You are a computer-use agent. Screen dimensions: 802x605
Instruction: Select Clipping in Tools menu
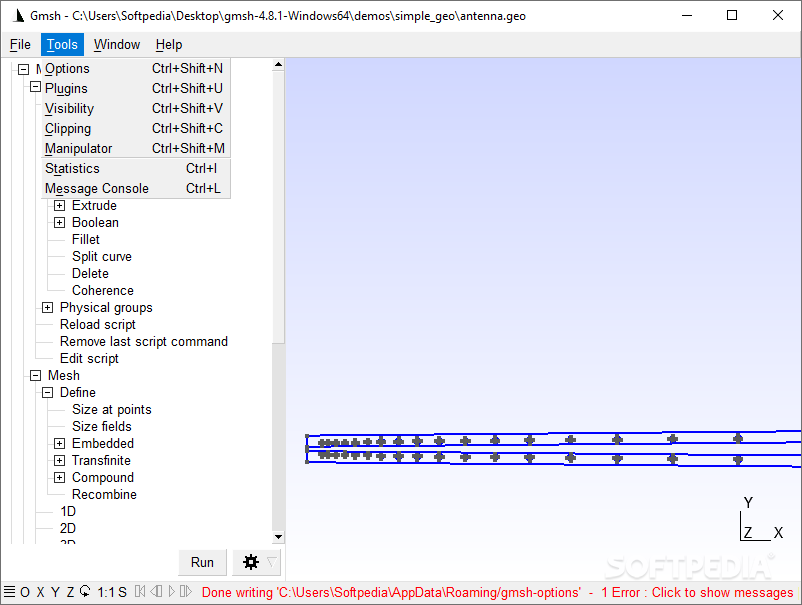[136, 128]
